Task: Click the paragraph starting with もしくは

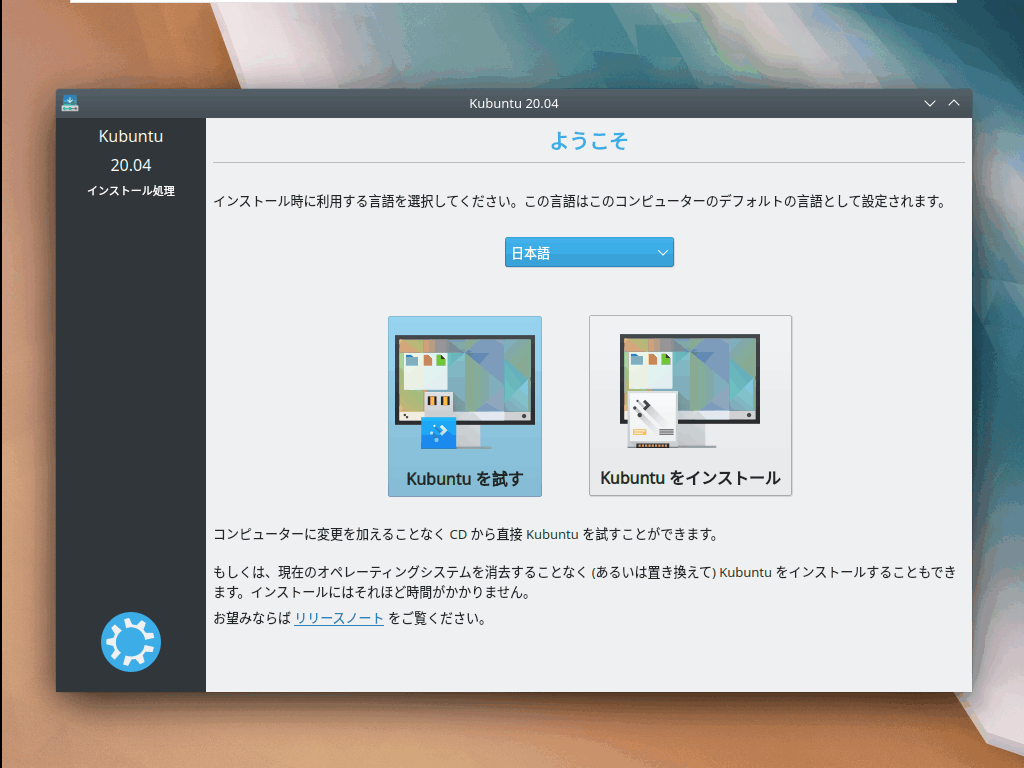Action: (x=585, y=582)
